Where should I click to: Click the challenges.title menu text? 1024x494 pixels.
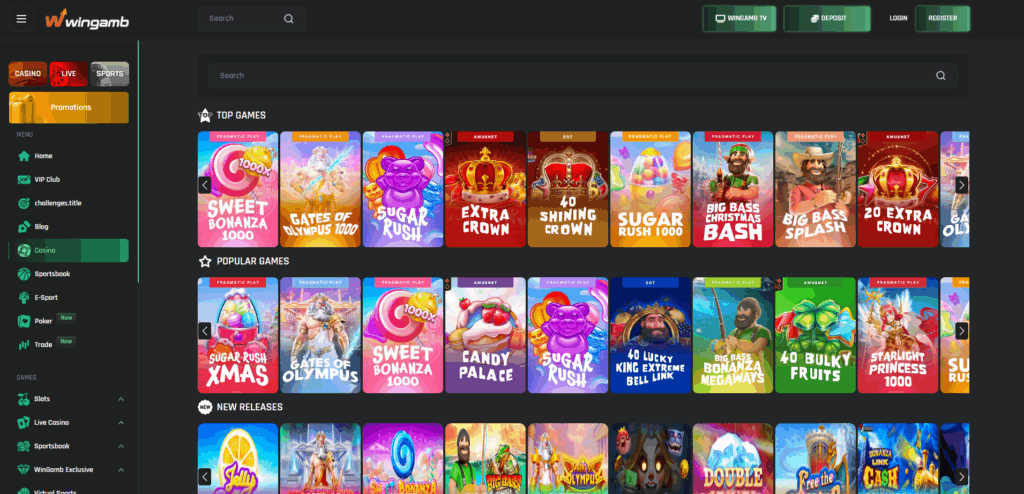58,203
